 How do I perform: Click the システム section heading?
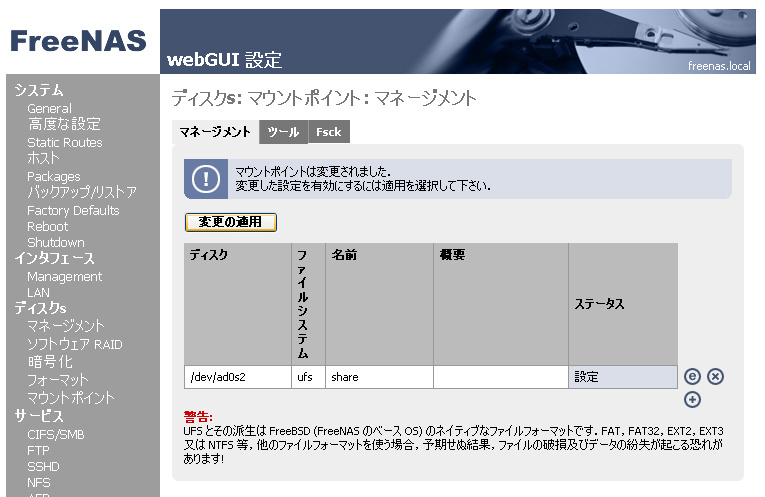[x=39, y=90]
